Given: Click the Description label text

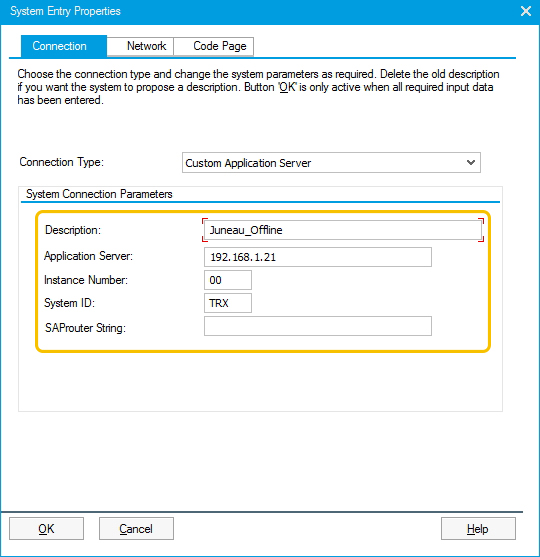Looking at the screenshot, I should pos(73,230).
